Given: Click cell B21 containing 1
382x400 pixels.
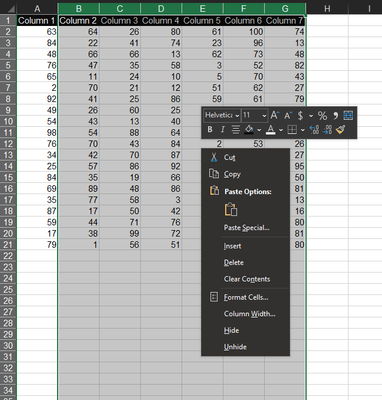Looking at the screenshot, I should pyautogui.click(x=79, y=245).
